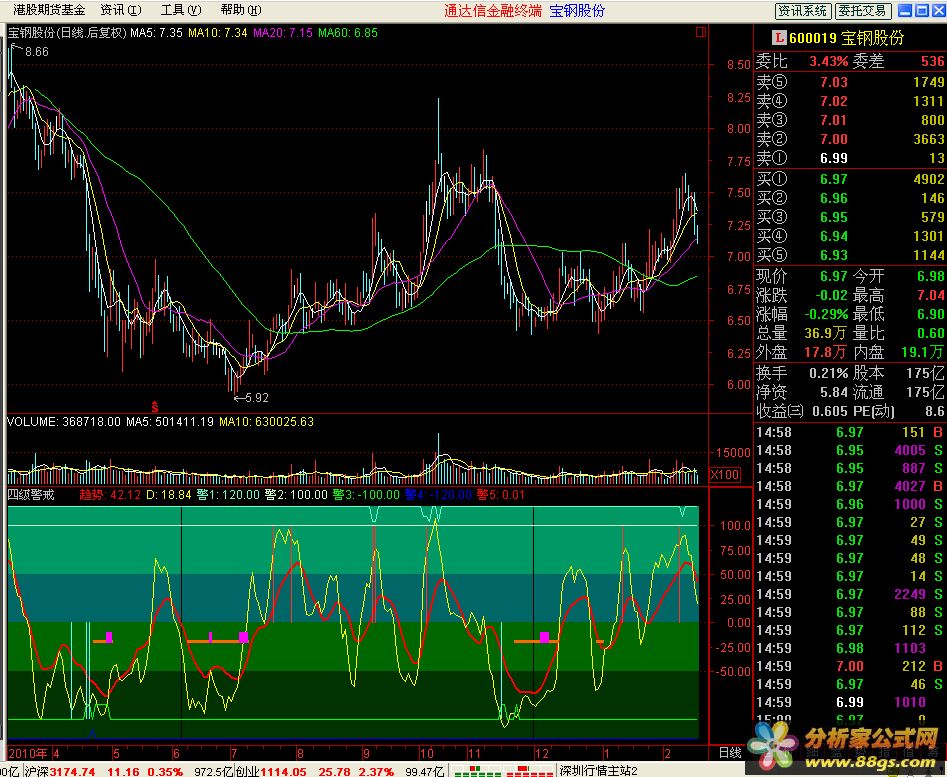Viewport: 947px width, 777px height.
Task: Click the 涨幅 -0.29% value
Action: tap(826, 314)
